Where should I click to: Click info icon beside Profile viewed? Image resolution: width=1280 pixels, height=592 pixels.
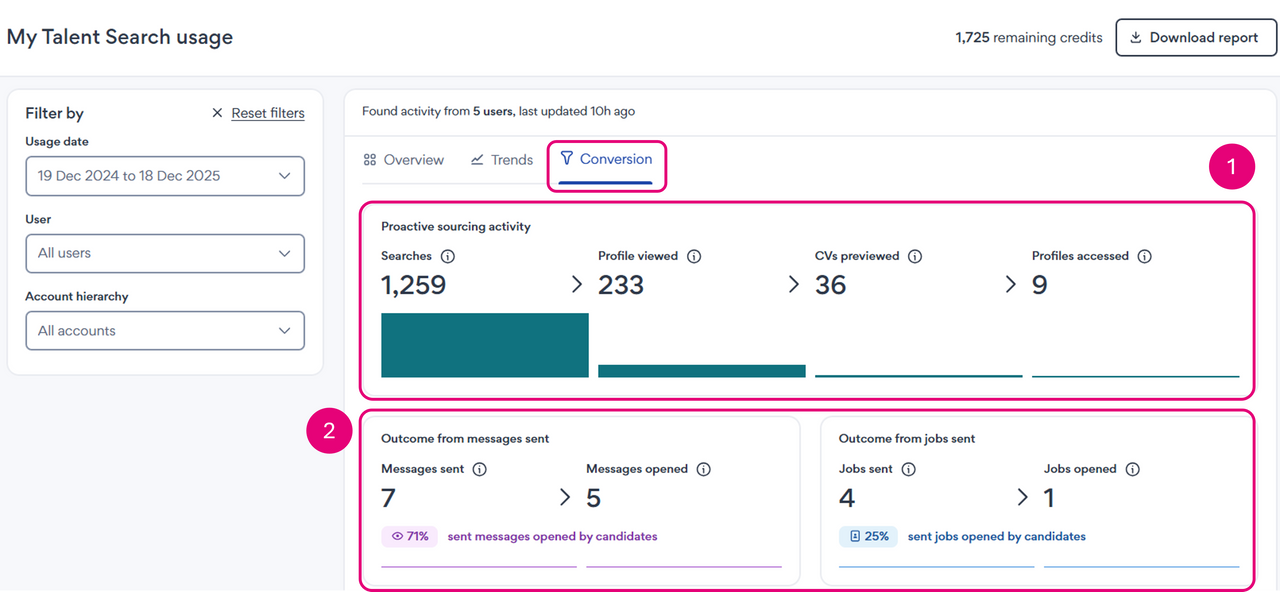click(694, 256)
